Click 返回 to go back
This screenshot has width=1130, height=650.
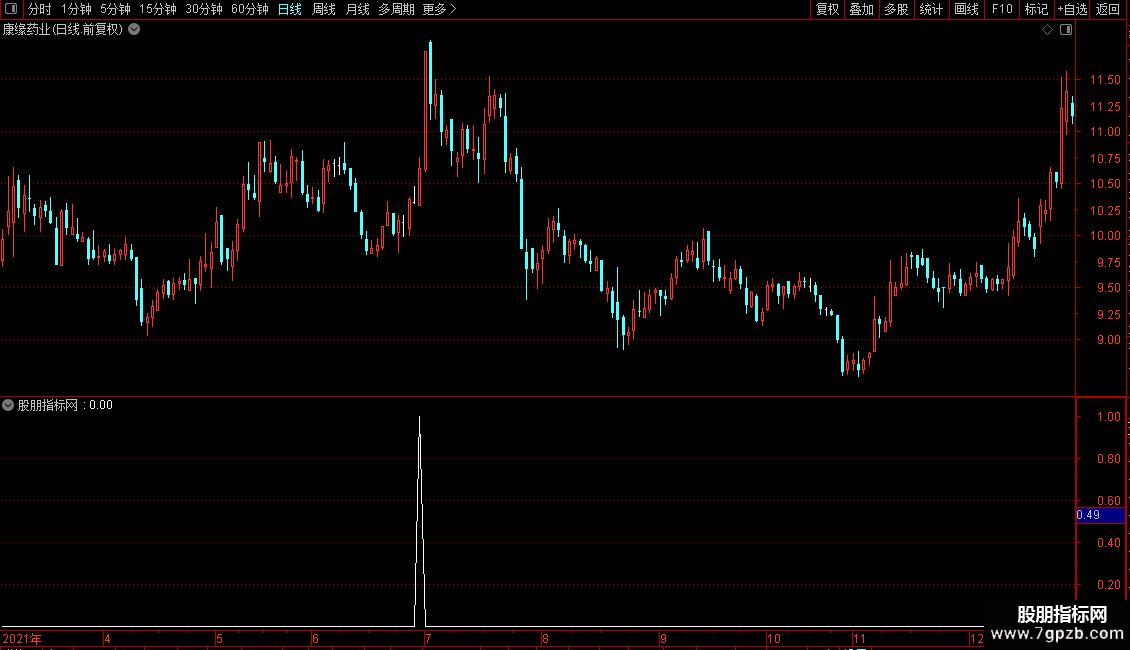[x=1108, y=9]
